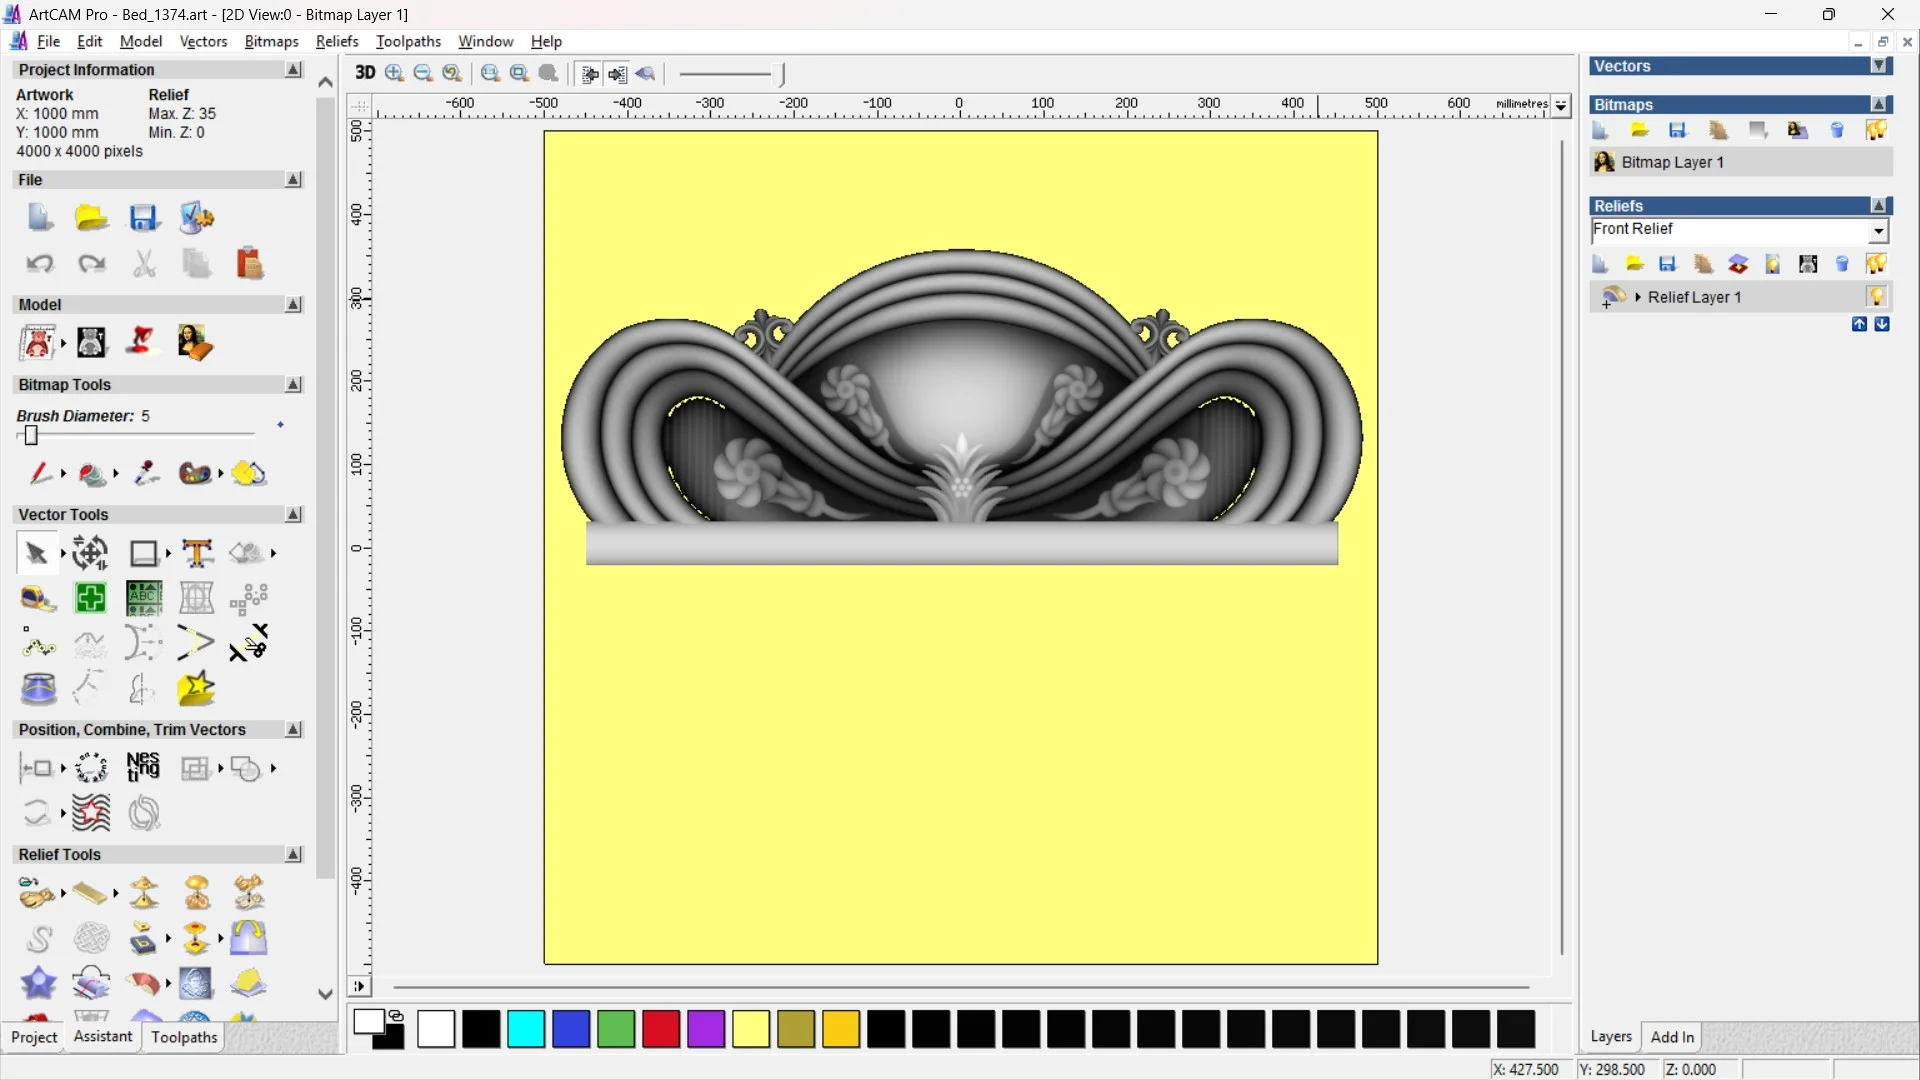Click the Paste clipboard icon
This screenshot has width=1920, height=1080.
click(x=249, y=264)
